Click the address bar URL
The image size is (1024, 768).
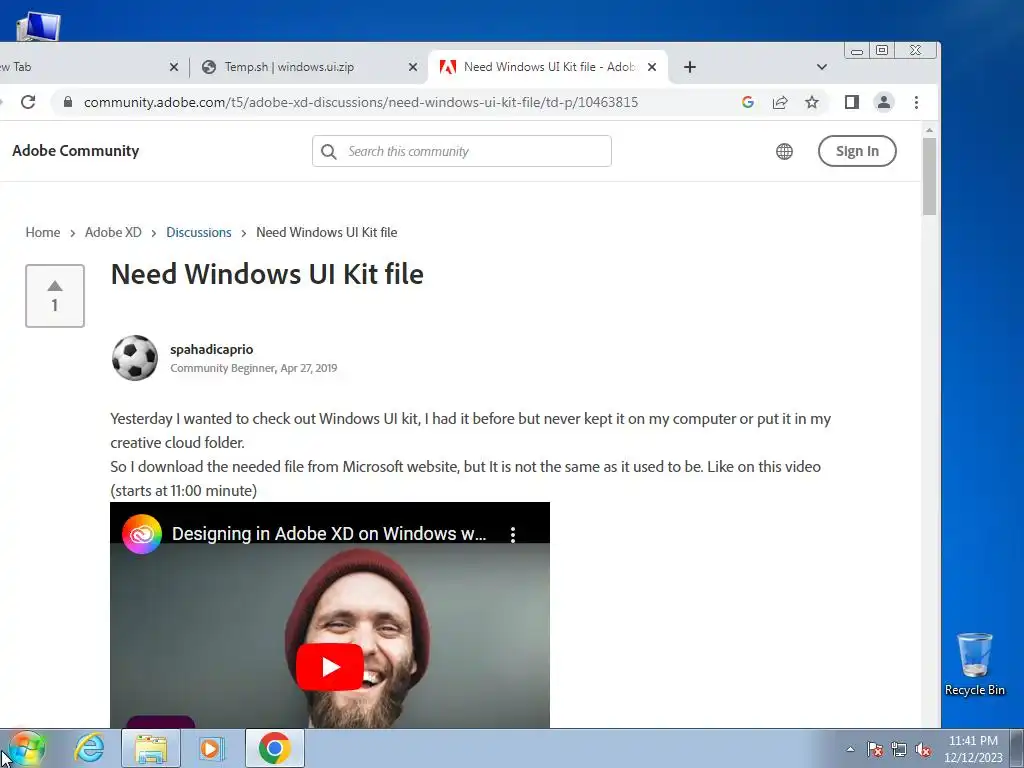pos(360,103)
